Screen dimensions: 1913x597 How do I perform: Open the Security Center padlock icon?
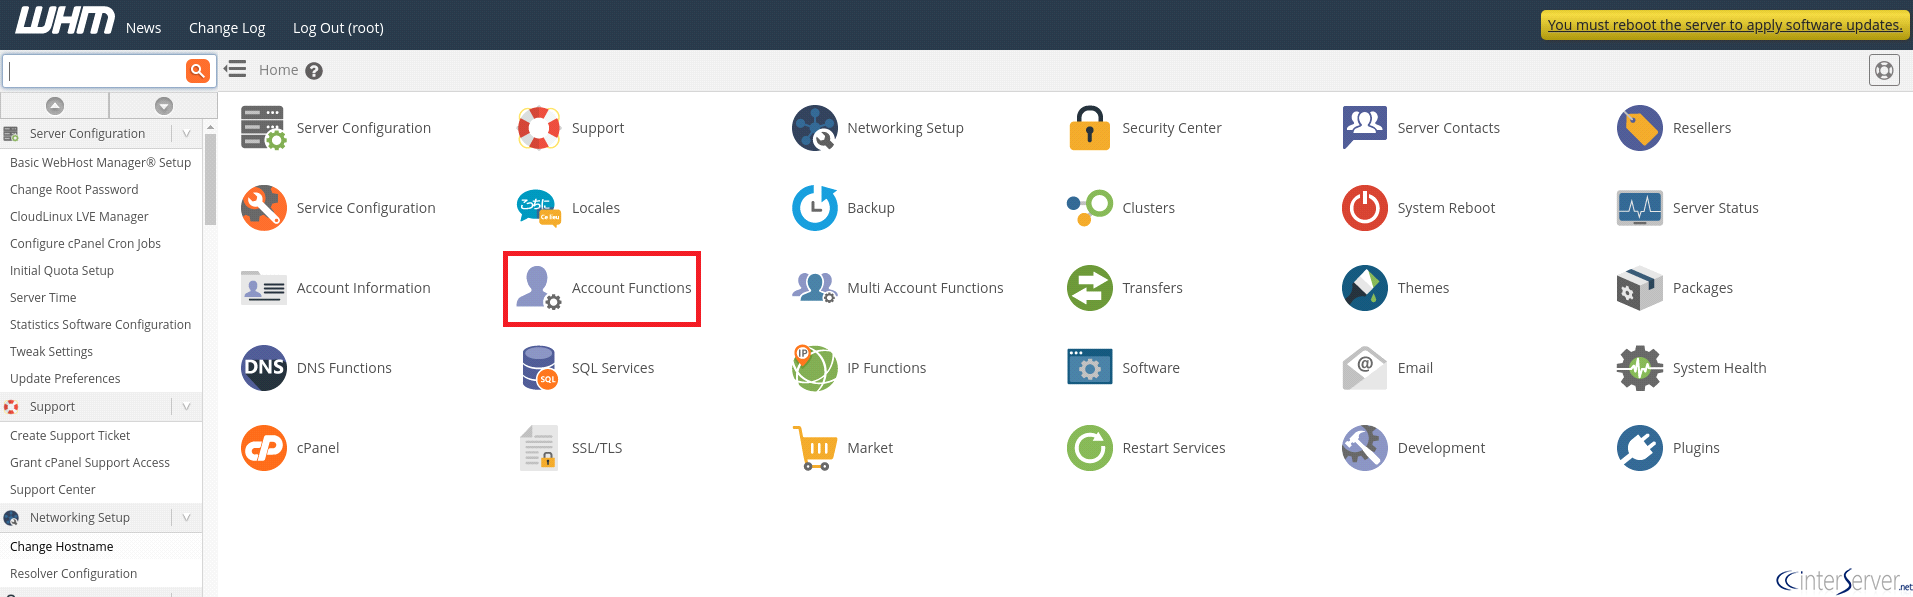pos(1090,128)
